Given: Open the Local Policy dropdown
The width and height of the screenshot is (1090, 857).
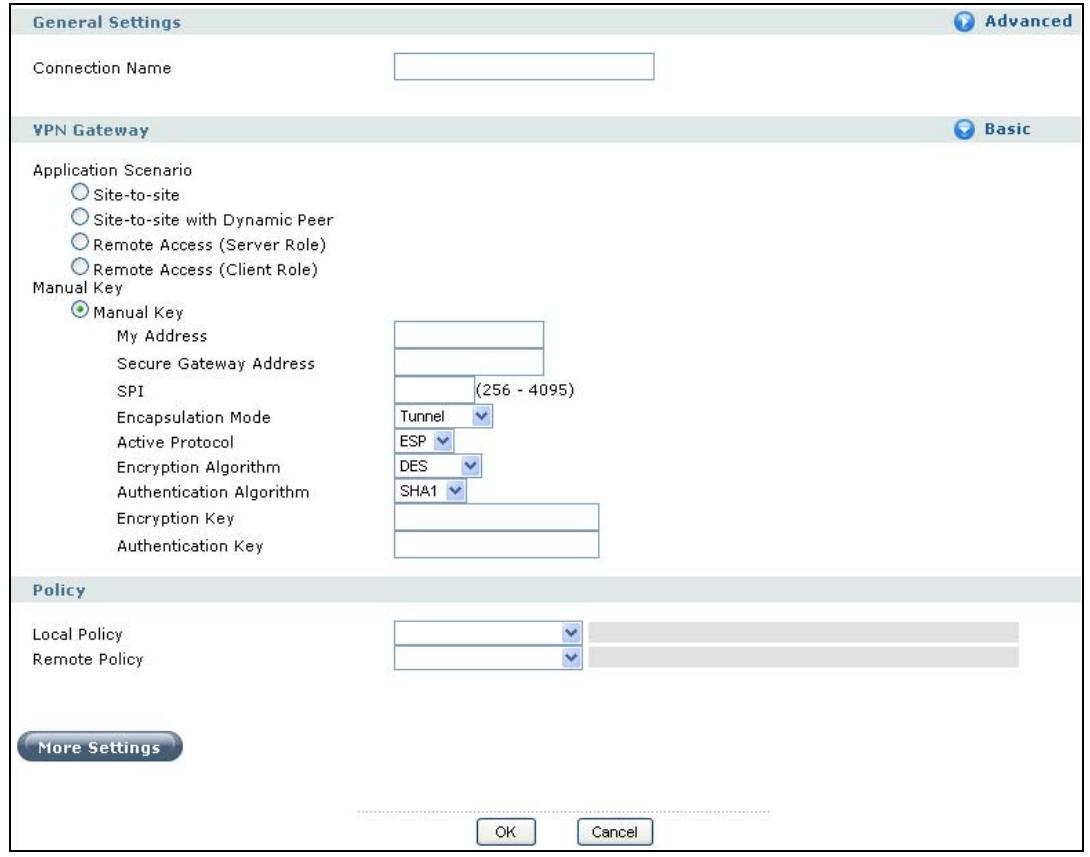Looking at the screenshot, I should (487, 633).
